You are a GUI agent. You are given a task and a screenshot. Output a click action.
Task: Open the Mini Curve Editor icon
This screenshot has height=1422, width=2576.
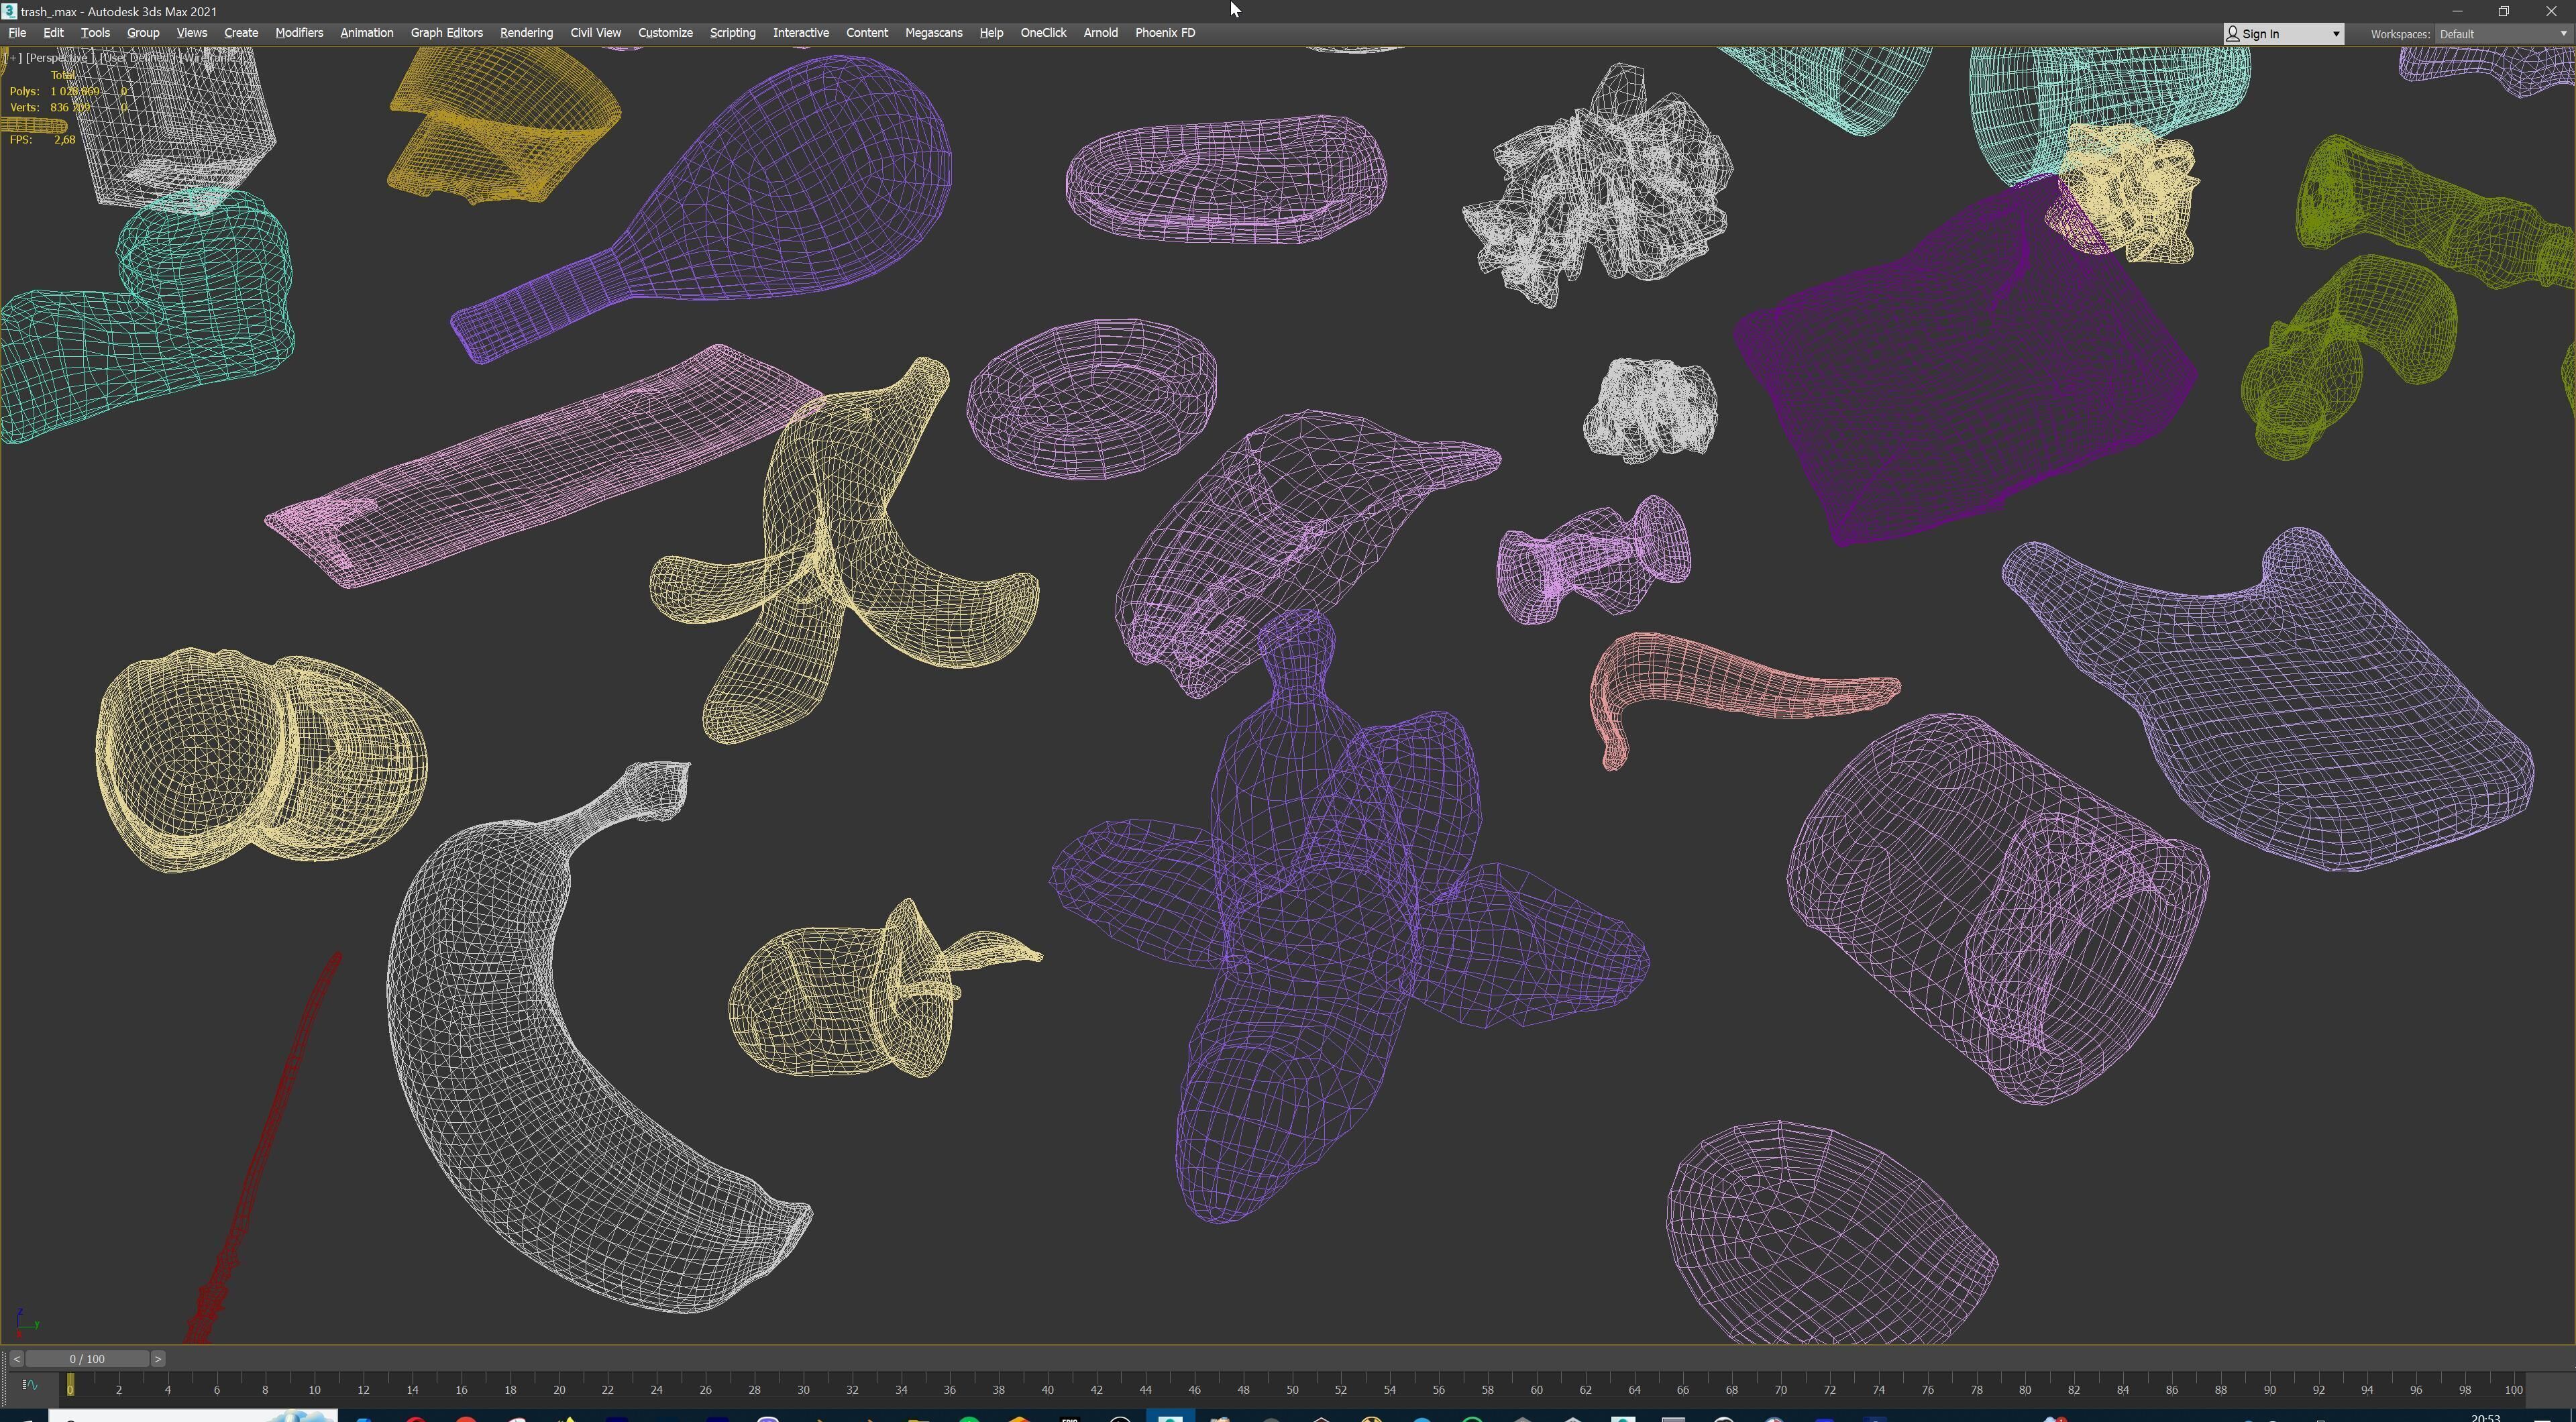pyautogui.click(x=30, y=1385)
